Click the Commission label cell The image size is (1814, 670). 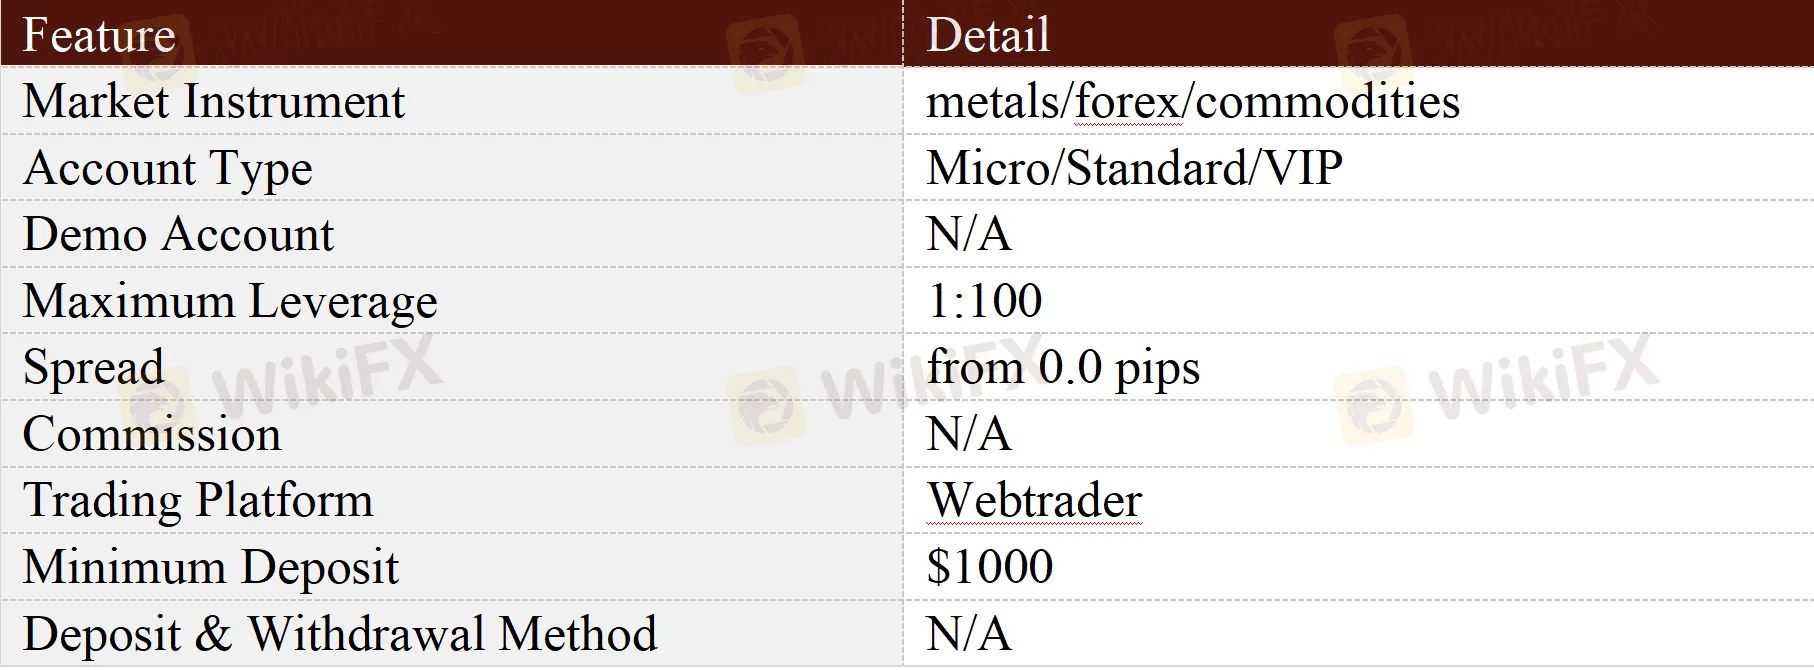tap(152, 434)
